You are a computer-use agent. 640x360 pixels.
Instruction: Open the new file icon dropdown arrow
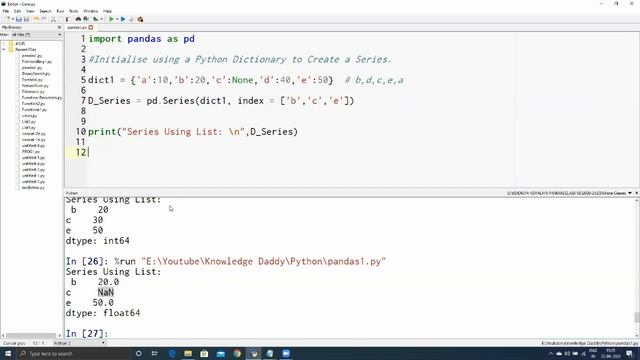click(13, 19)
